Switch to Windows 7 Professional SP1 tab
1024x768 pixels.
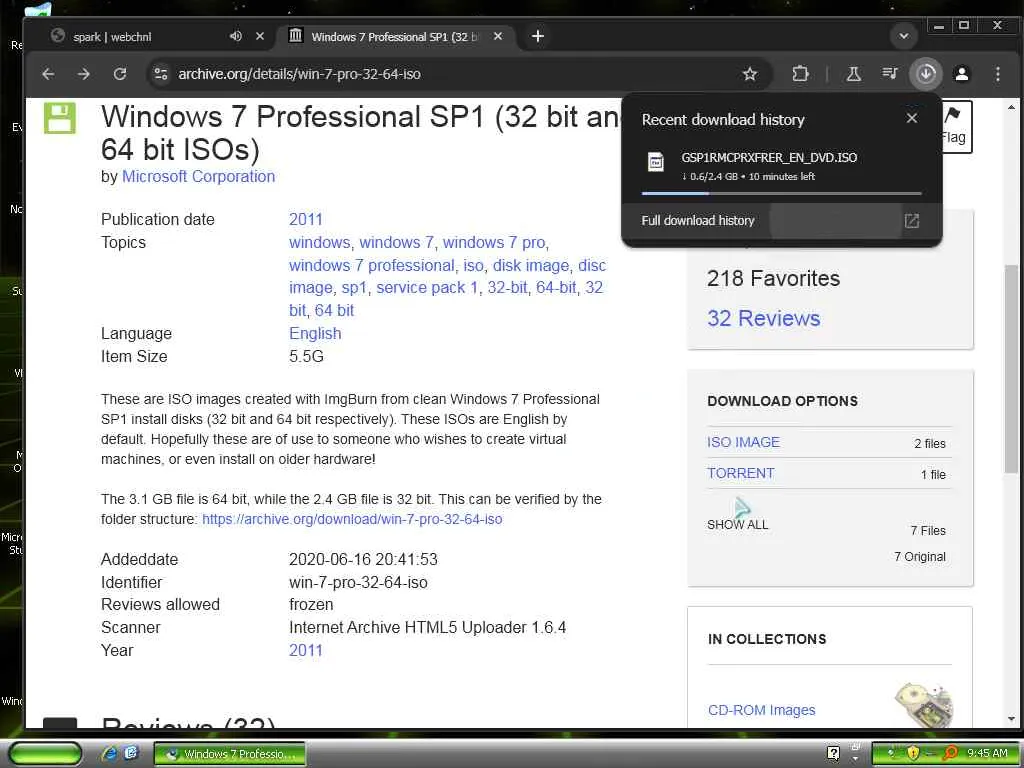[x=395, y=37]
